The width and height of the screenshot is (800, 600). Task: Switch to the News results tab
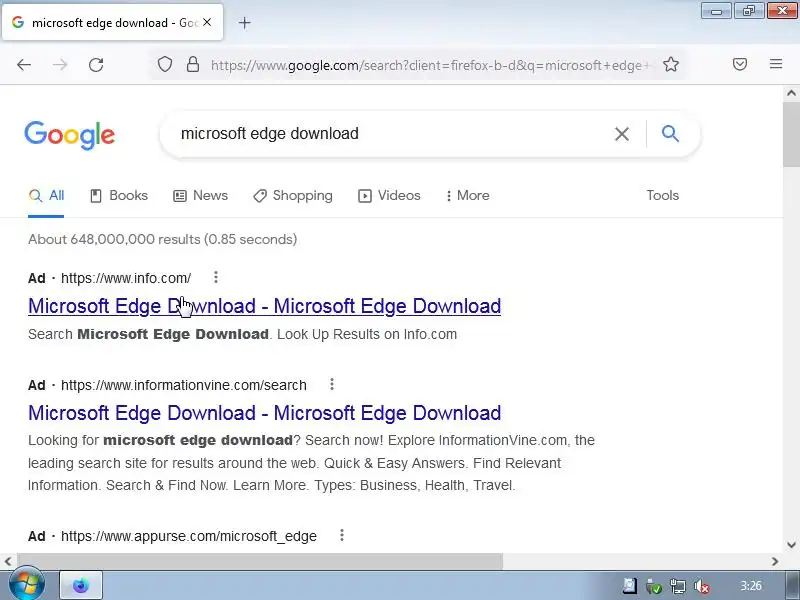tap(200, 196)
